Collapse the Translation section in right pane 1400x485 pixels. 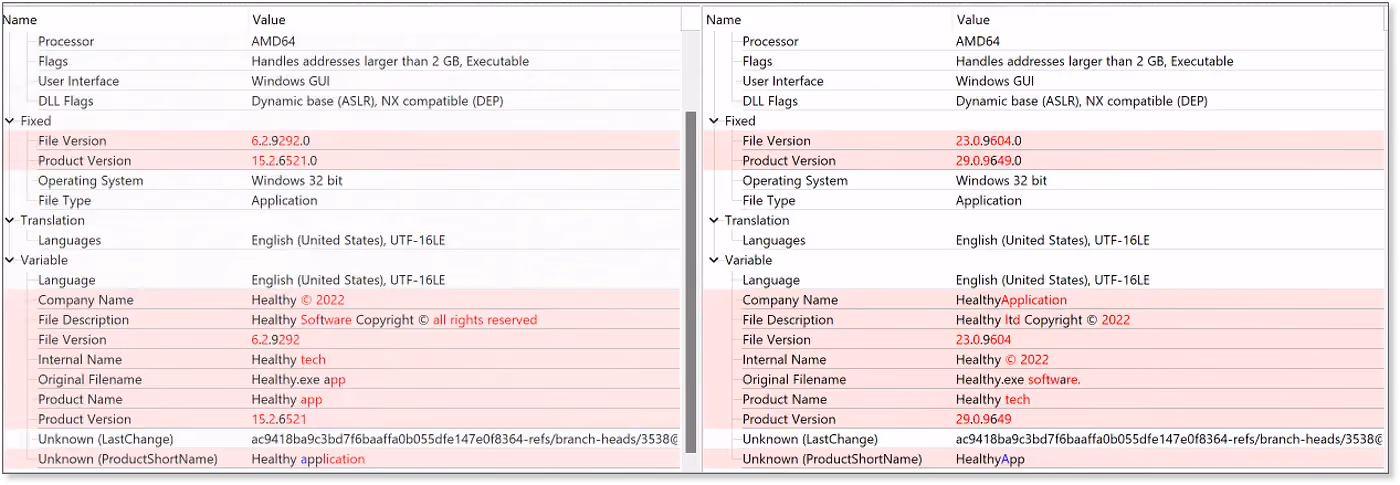pyautogui.click(x=714, y=221)
